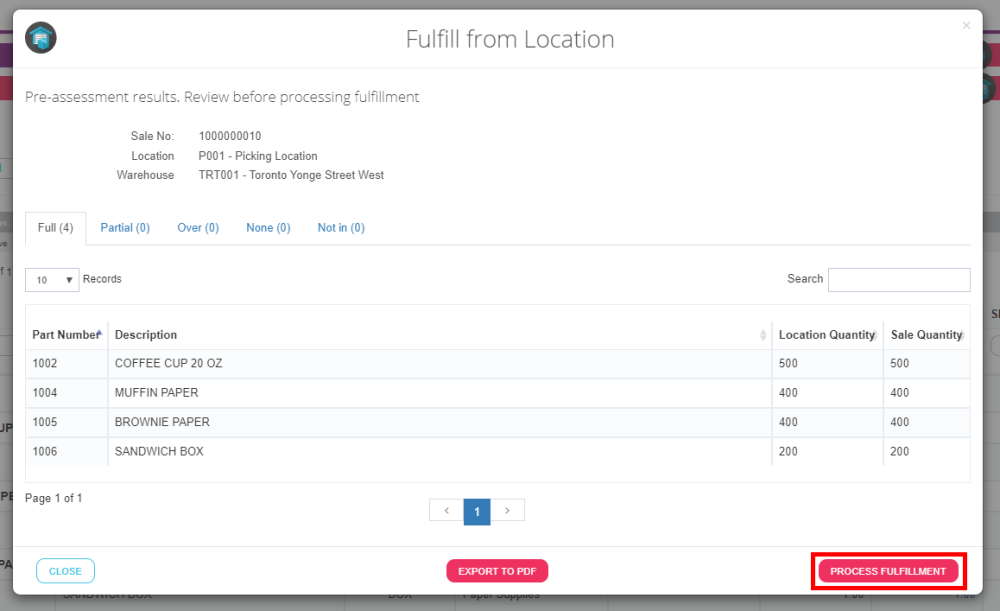Go to next page arrow
Viewport: 1000px width, 611px height.
pyautogui.click(x=508, y=511)
